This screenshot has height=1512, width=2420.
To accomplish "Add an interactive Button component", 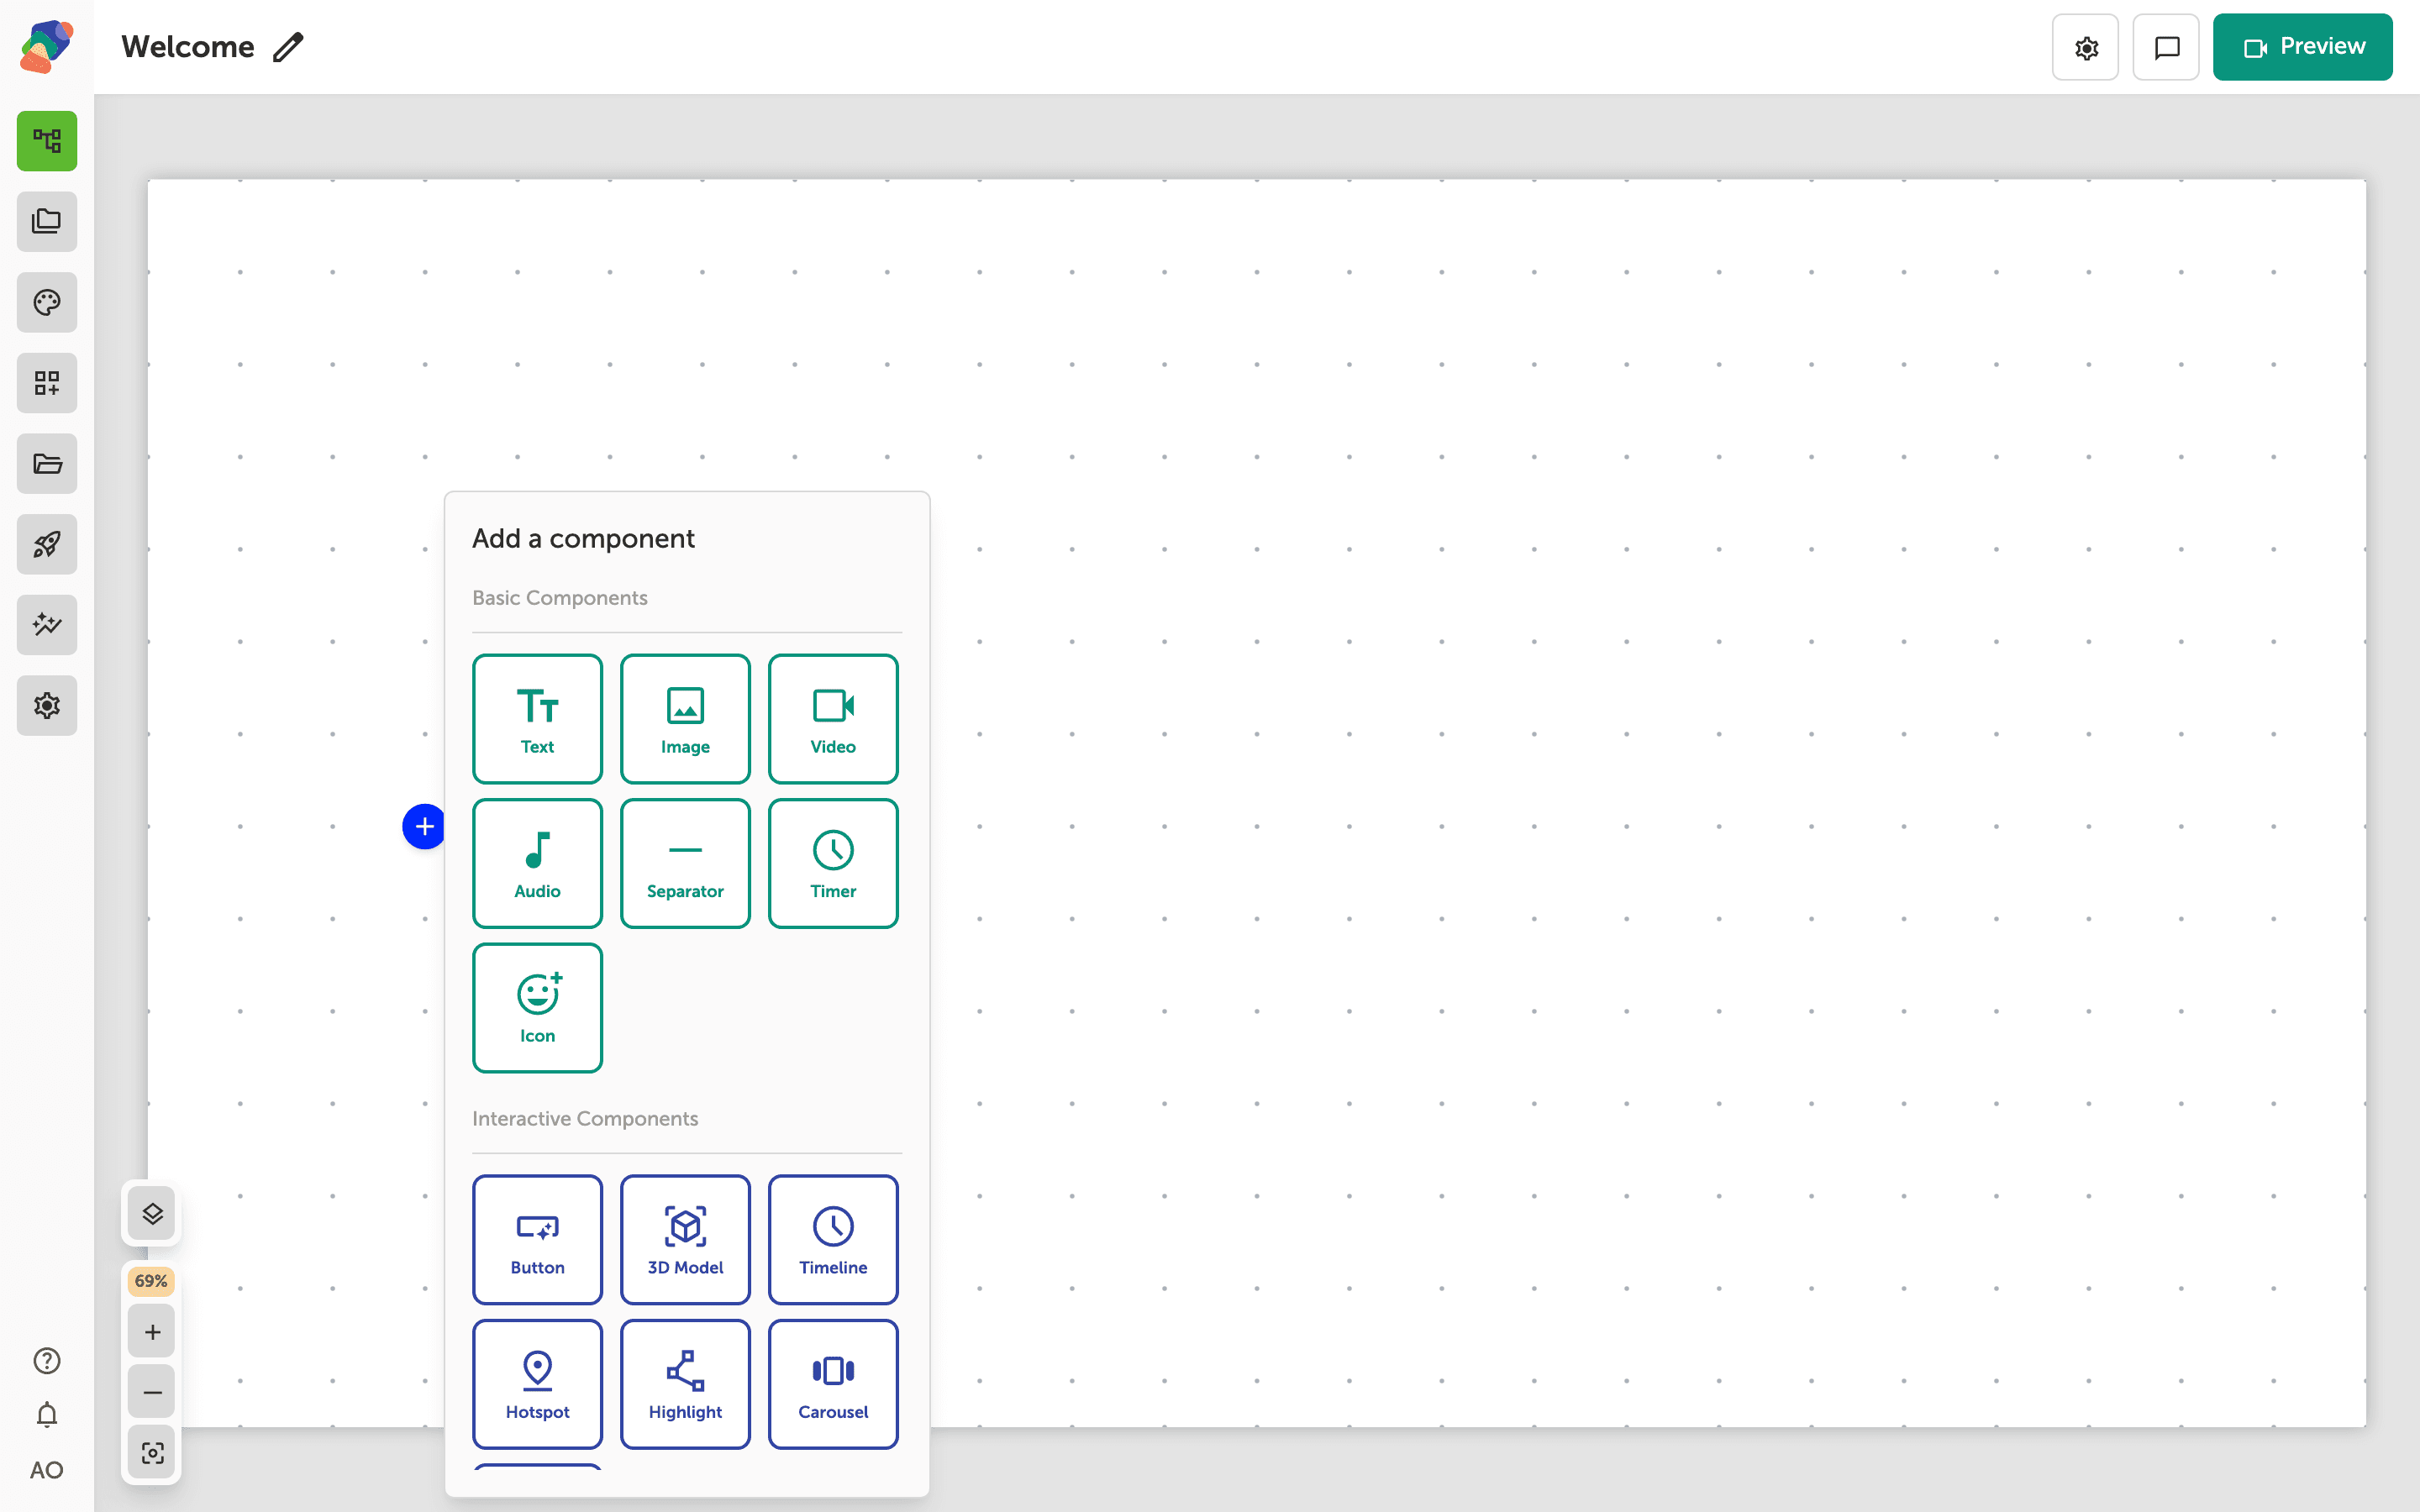I will pos(537,1239).
